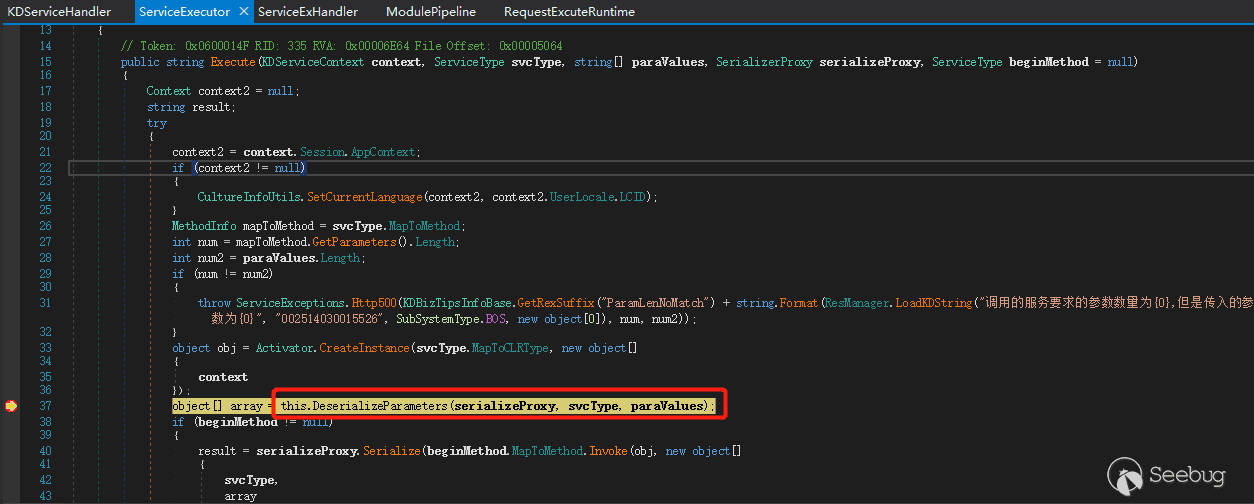Select the ServiceExecutor tab
Viewport: 1254px width, 504px height.
182,12
